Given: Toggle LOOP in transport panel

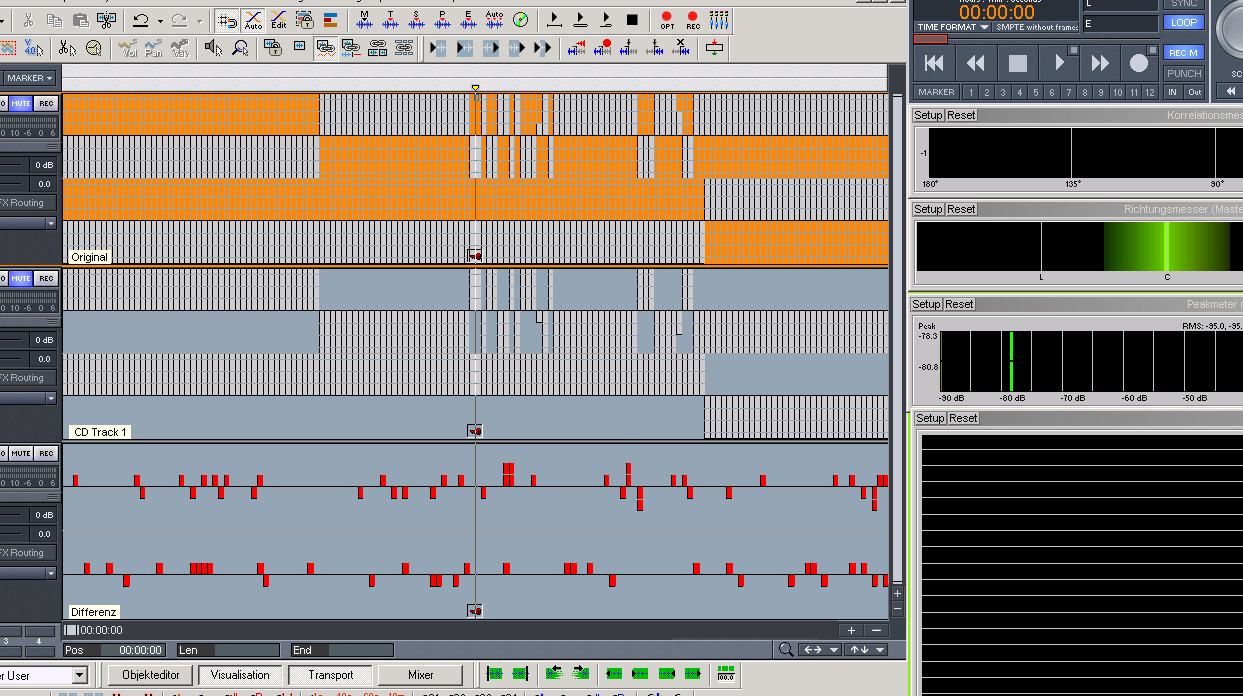Looking at the screenshot, I should (1184, 22).
